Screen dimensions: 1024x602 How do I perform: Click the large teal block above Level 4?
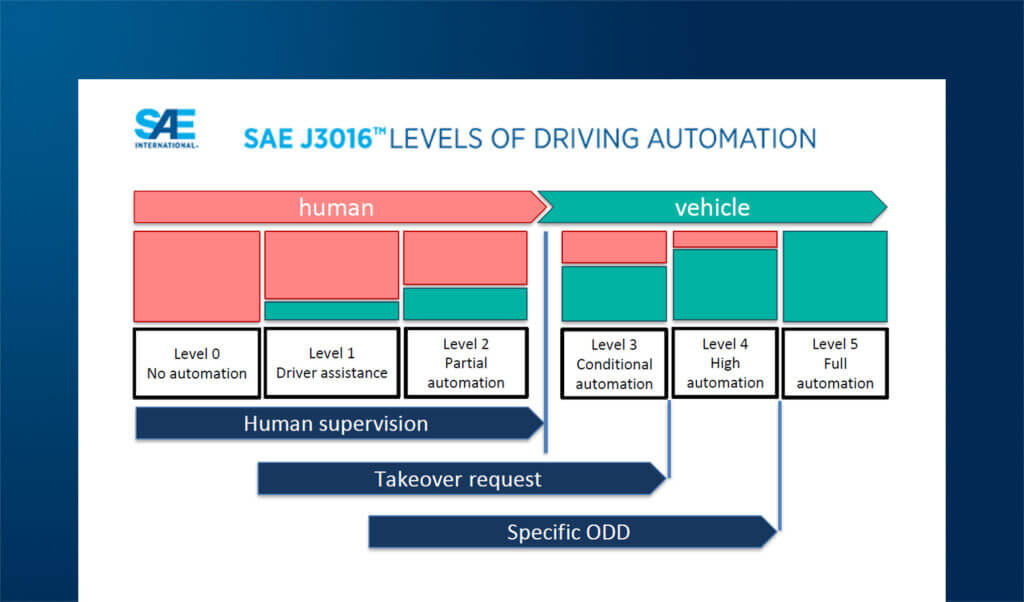(725, 284)
